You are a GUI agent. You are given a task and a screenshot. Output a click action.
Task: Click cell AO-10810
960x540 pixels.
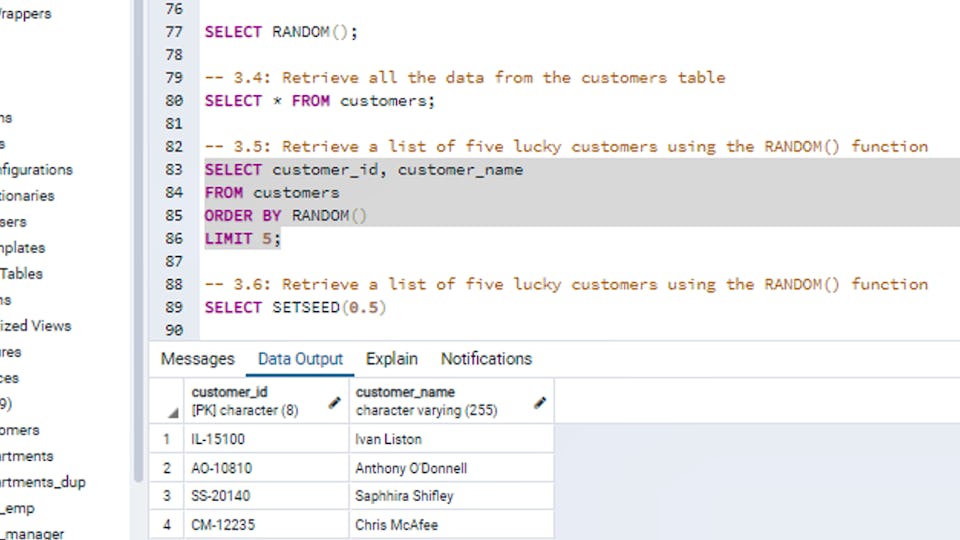click(x=266, y=468)
